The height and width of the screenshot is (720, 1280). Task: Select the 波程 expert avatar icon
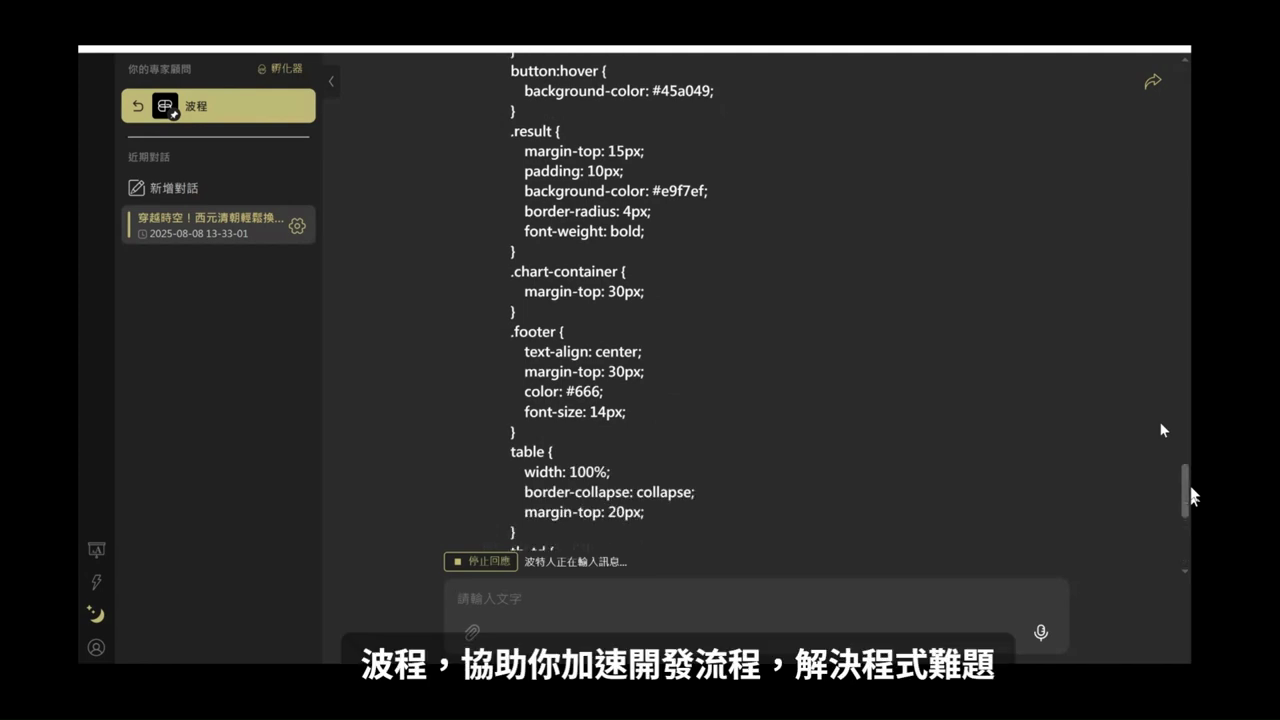pyautogui.click(x=165, y=106)
